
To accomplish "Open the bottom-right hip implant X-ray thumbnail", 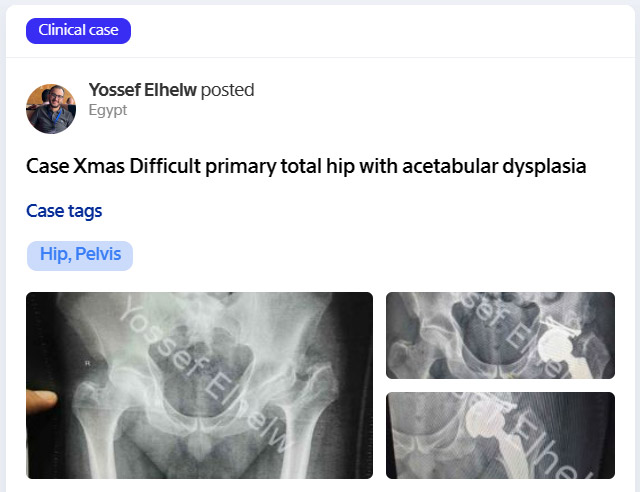I will 500,435.
